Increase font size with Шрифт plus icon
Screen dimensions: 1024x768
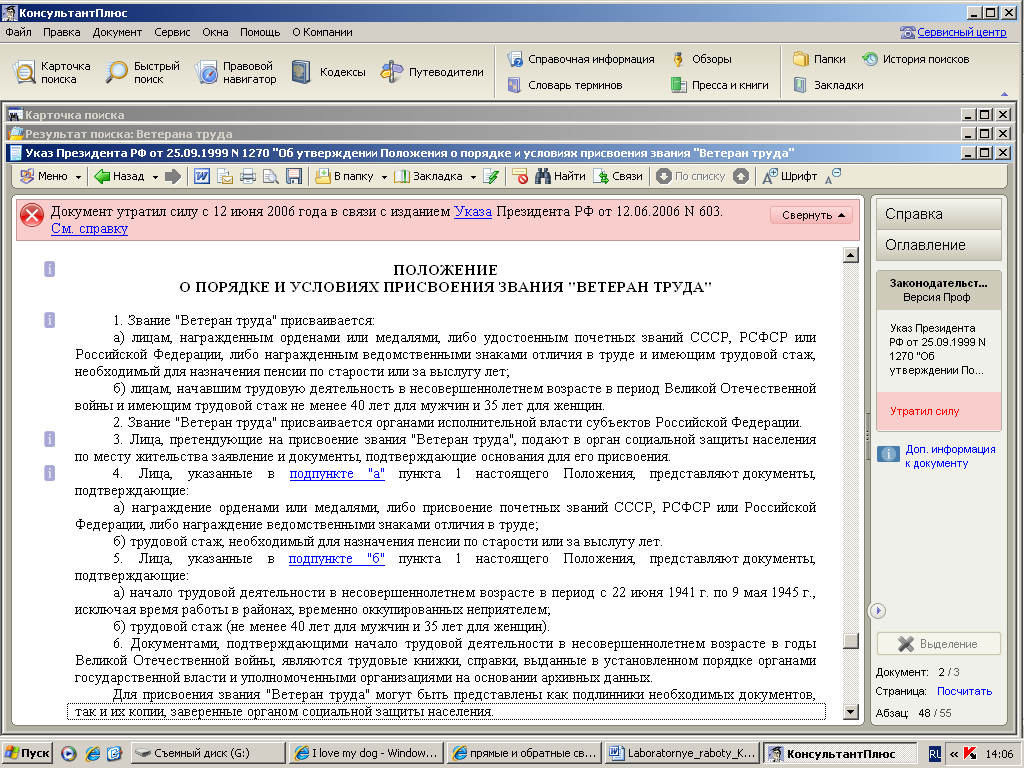click(x=790, y=176)
